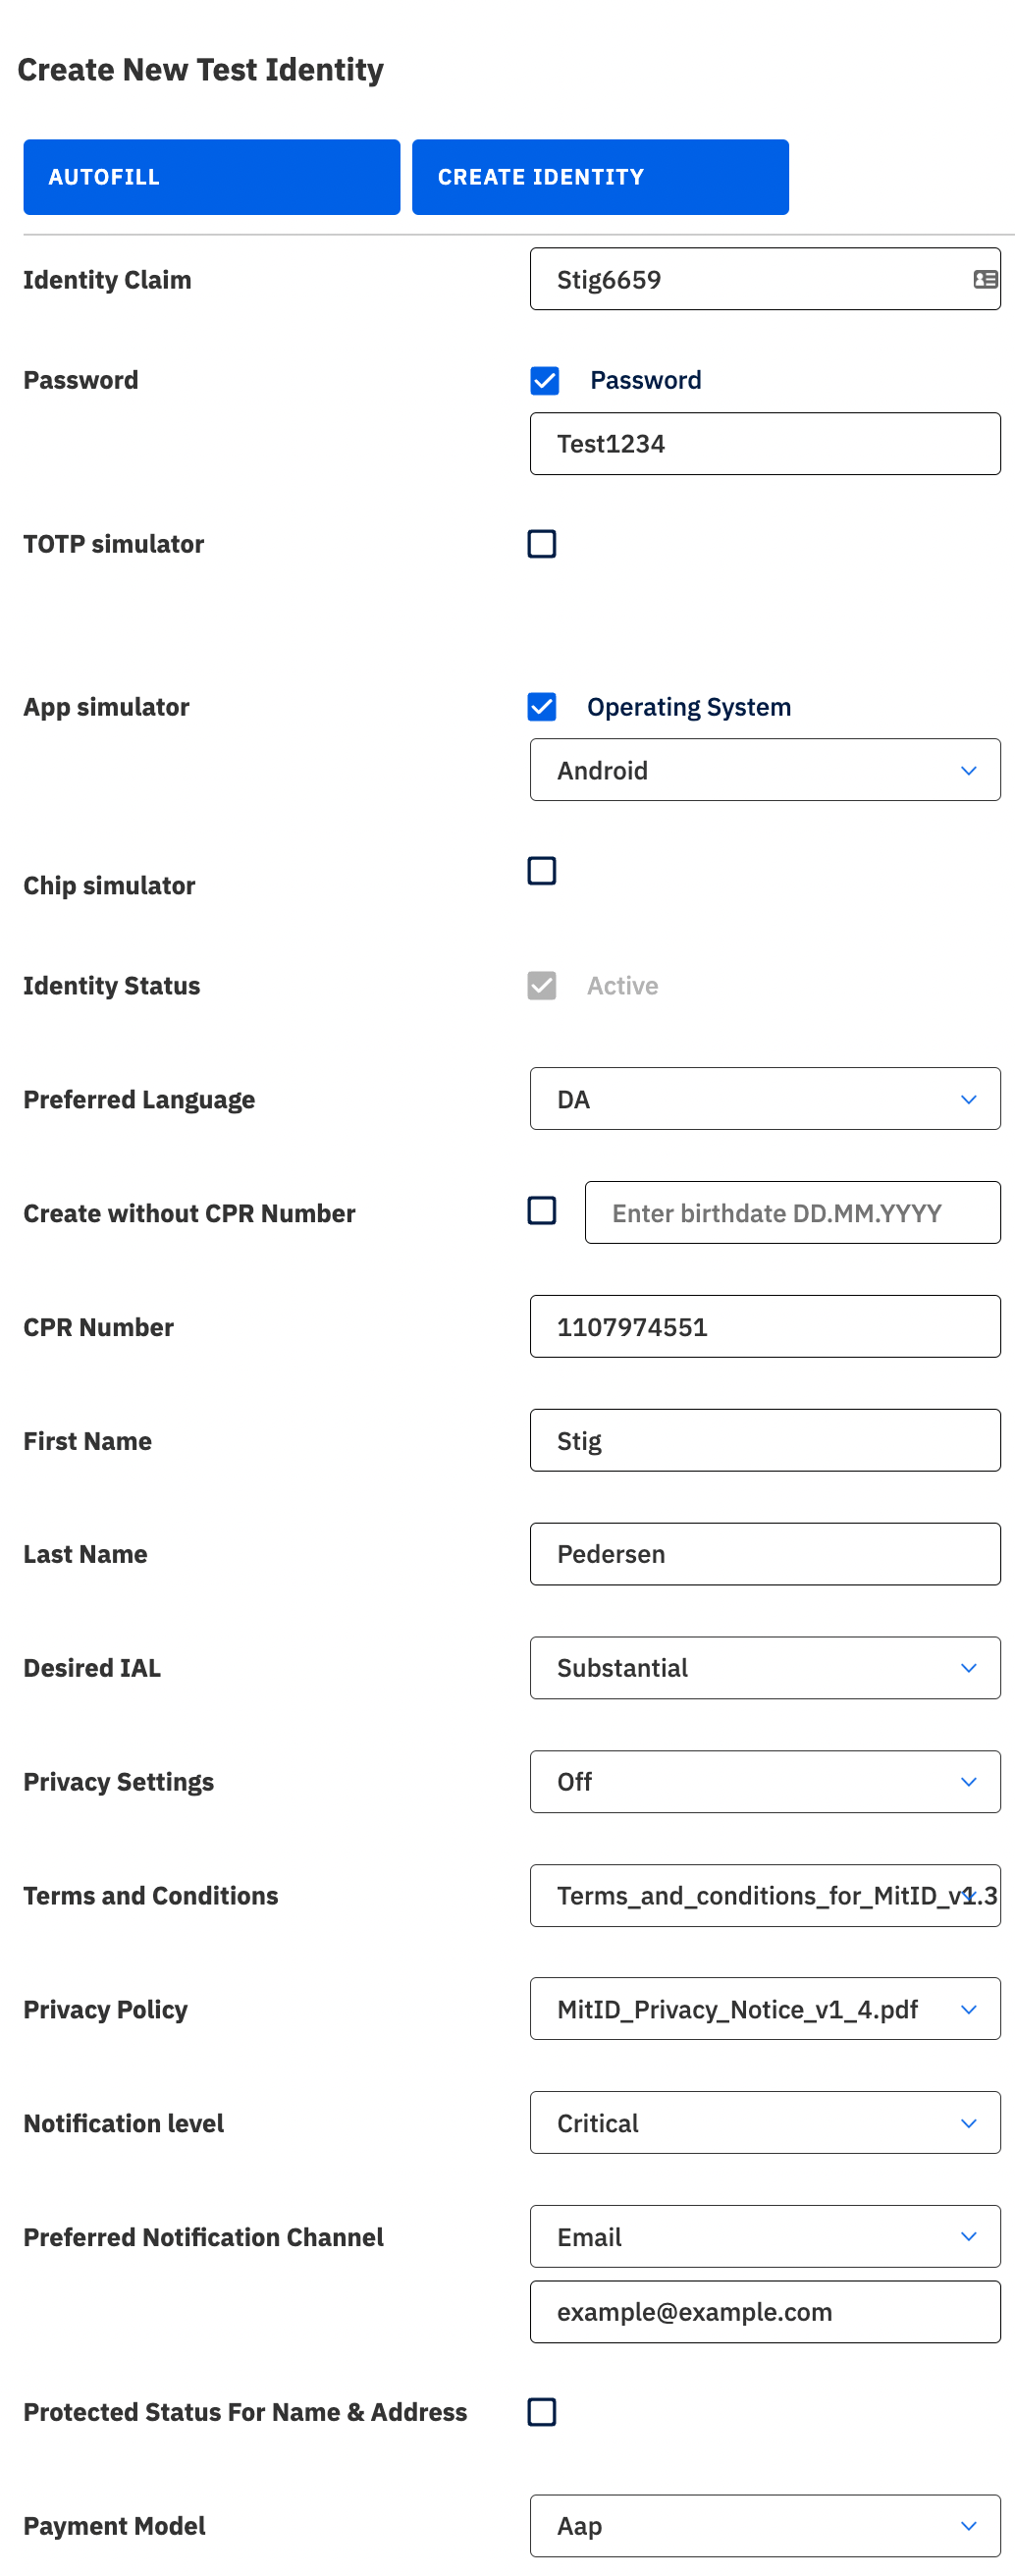This screenshot has height=2576, width=1015.
Task: Uncheck the Password checkbox
Action: (544, 380)
